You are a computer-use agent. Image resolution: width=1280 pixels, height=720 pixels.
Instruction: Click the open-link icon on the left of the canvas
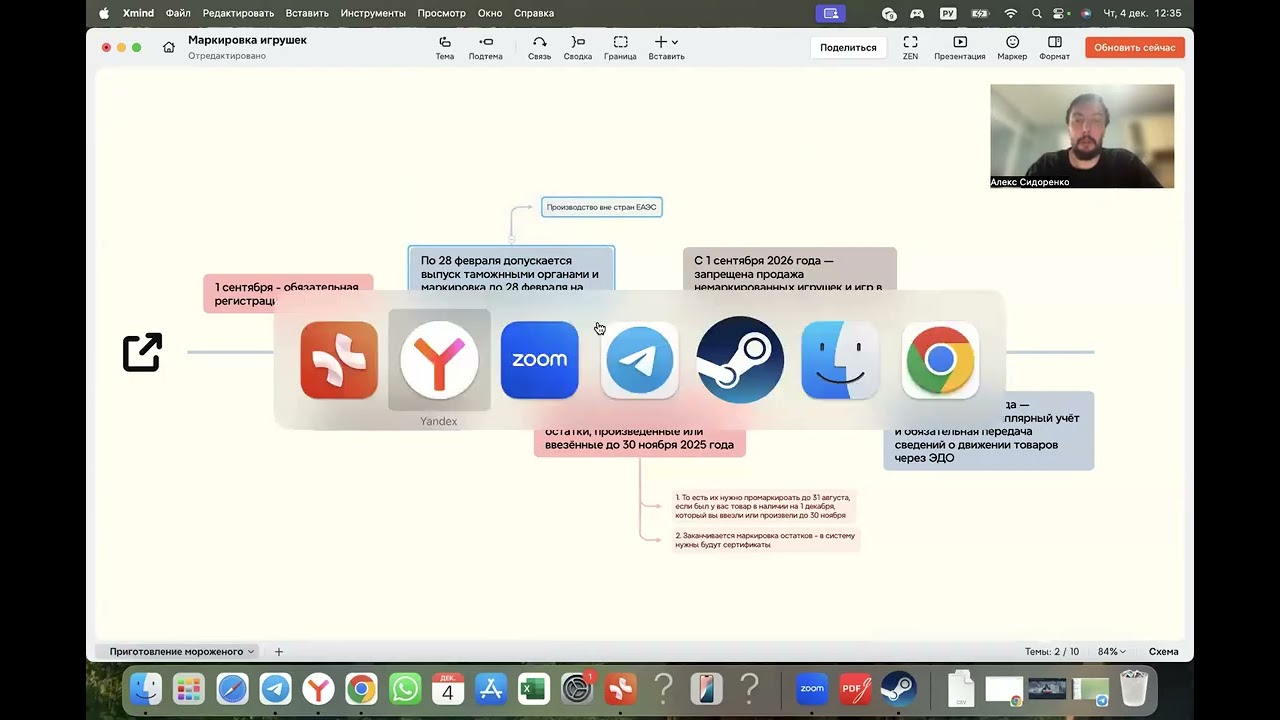point(142,352)
